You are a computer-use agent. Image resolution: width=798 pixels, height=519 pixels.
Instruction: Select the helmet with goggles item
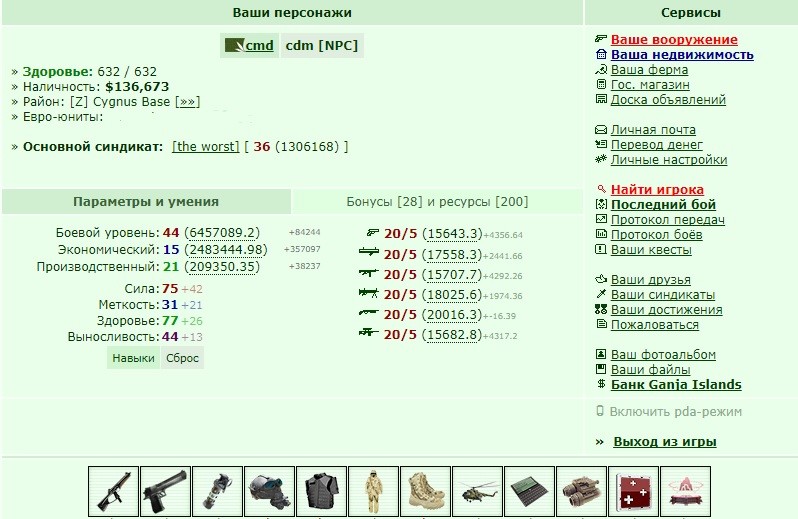pos(269,492)
